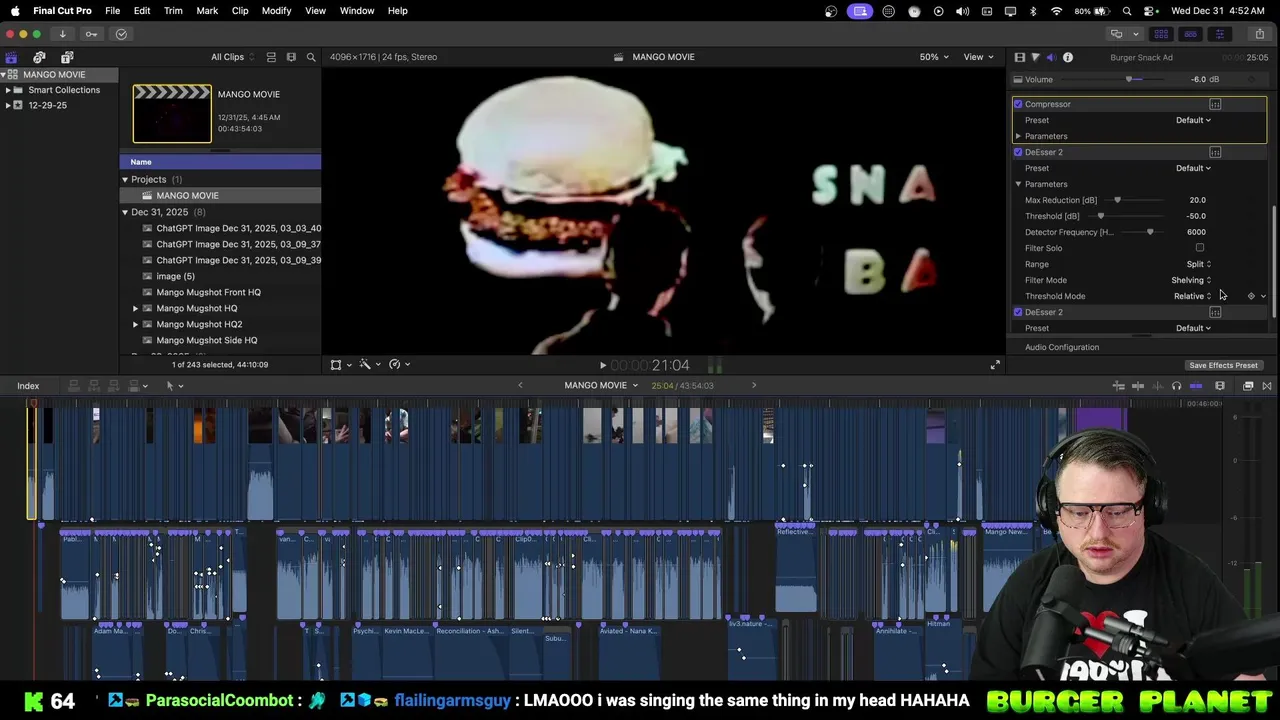Open the macOS Control Center icon
The width and height of the screenshot is (1280, 720).
[1150, 11]
